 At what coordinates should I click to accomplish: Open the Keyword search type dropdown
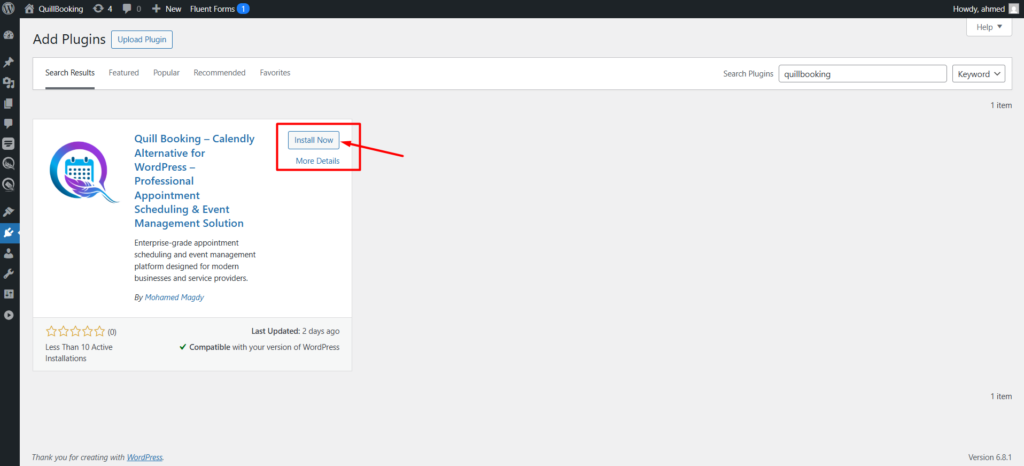click(979, 74)
